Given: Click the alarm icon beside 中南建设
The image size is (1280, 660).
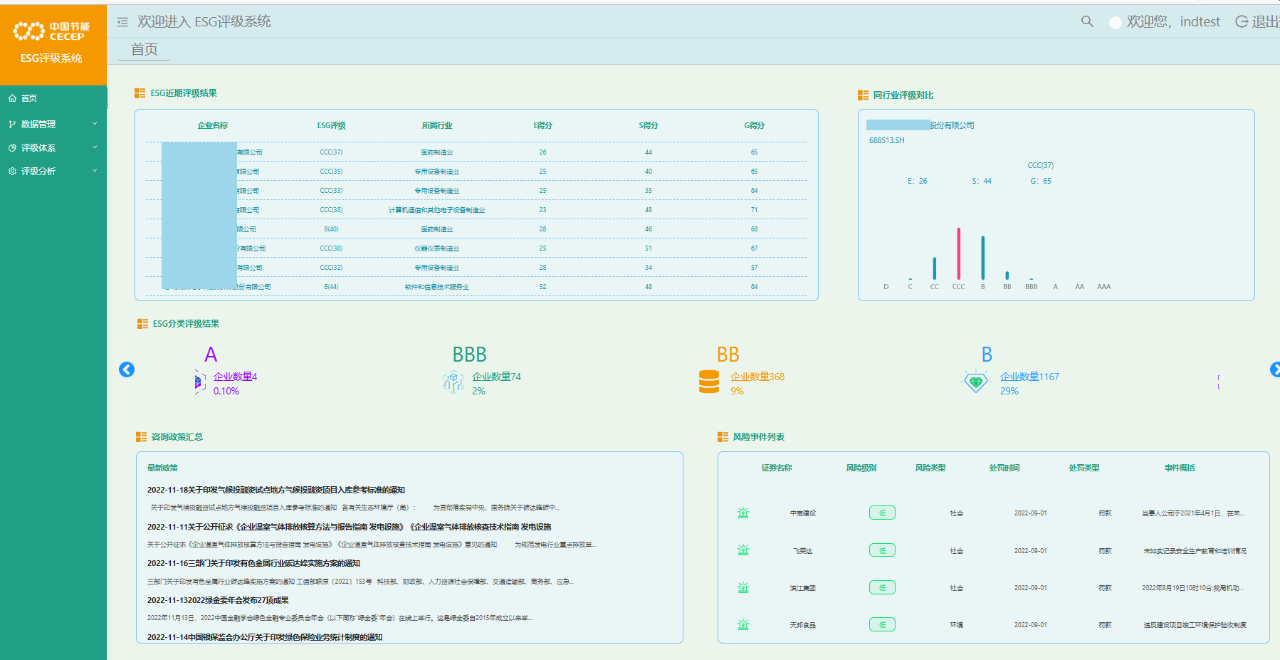Looking at the screenshot, I should (x=743, y=513).
